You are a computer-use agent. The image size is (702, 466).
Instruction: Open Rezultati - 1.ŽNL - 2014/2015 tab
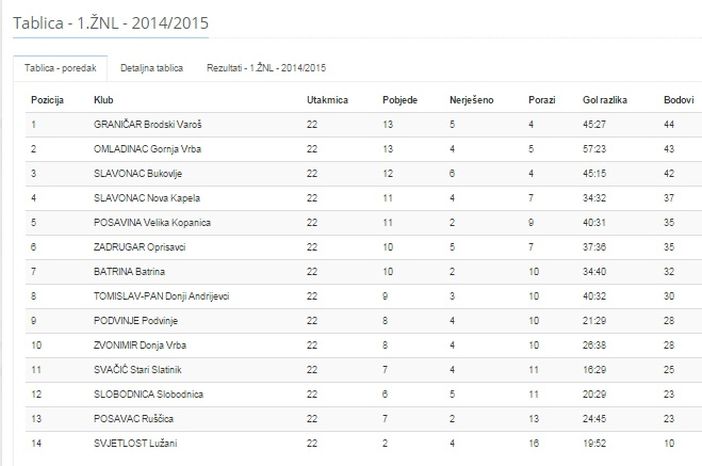click(x=266, y=68)
